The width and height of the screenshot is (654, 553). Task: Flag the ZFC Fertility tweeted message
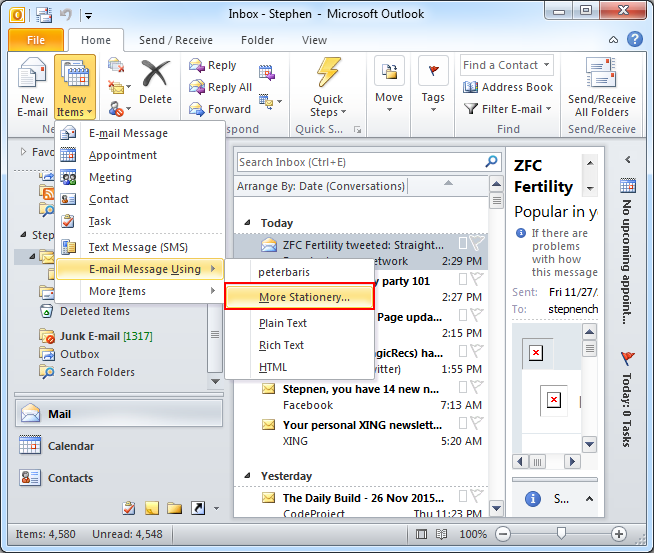477,242
